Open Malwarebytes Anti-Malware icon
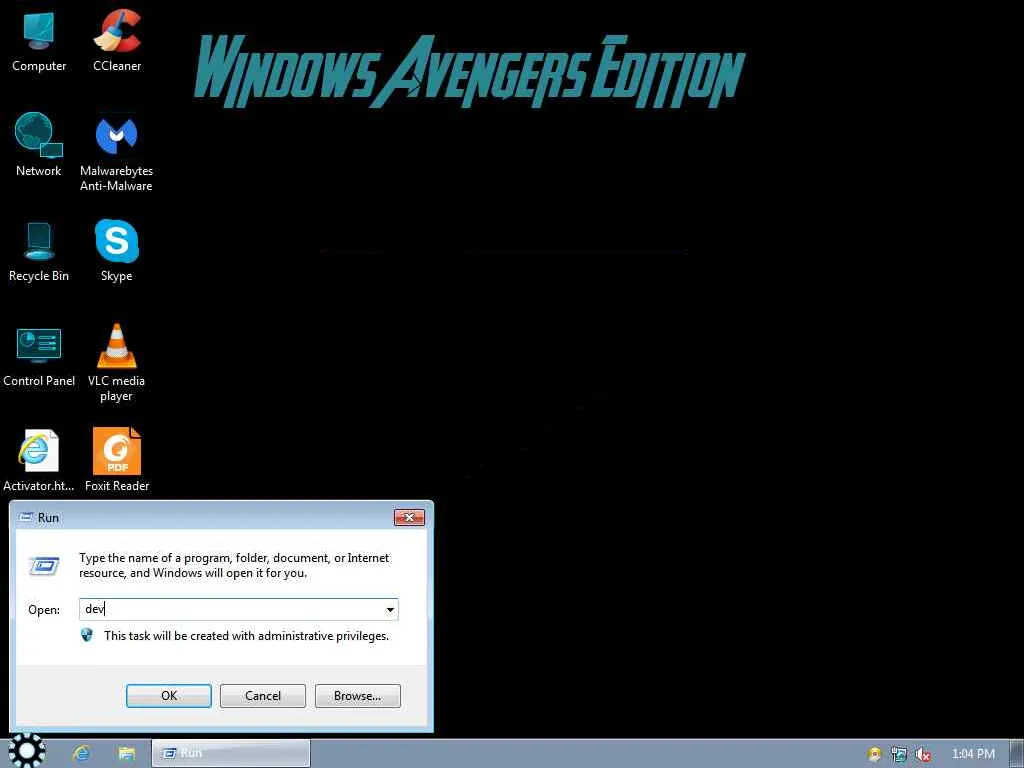The width and height of the screenshot is (1024, 768). [117, 152]
